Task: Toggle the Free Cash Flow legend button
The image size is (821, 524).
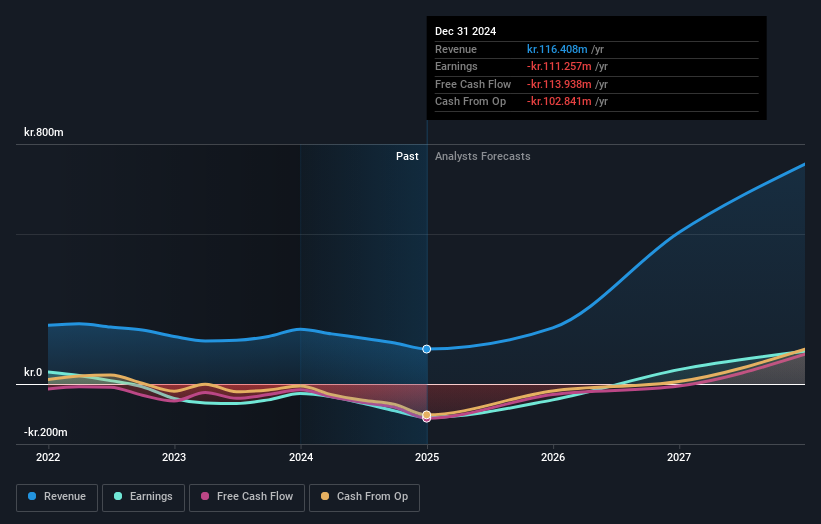Action: [247, 497]
